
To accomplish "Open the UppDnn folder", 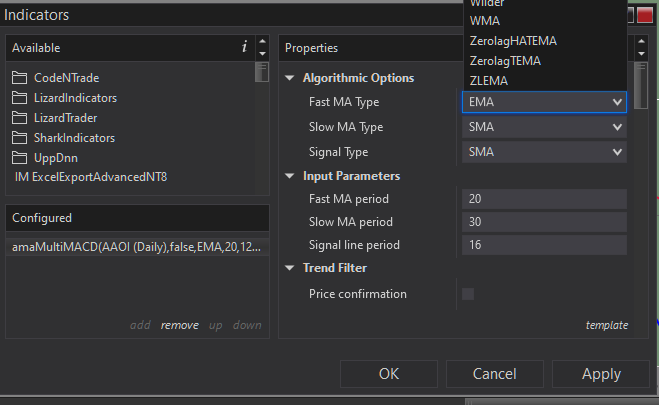I will pyautogui.click(x=45, y=158).
